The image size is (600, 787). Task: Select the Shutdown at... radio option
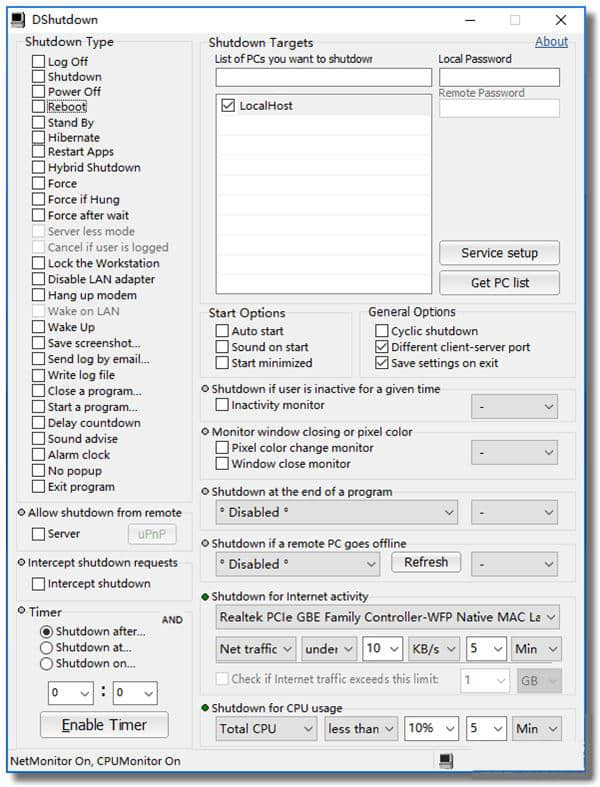(46, 647)
